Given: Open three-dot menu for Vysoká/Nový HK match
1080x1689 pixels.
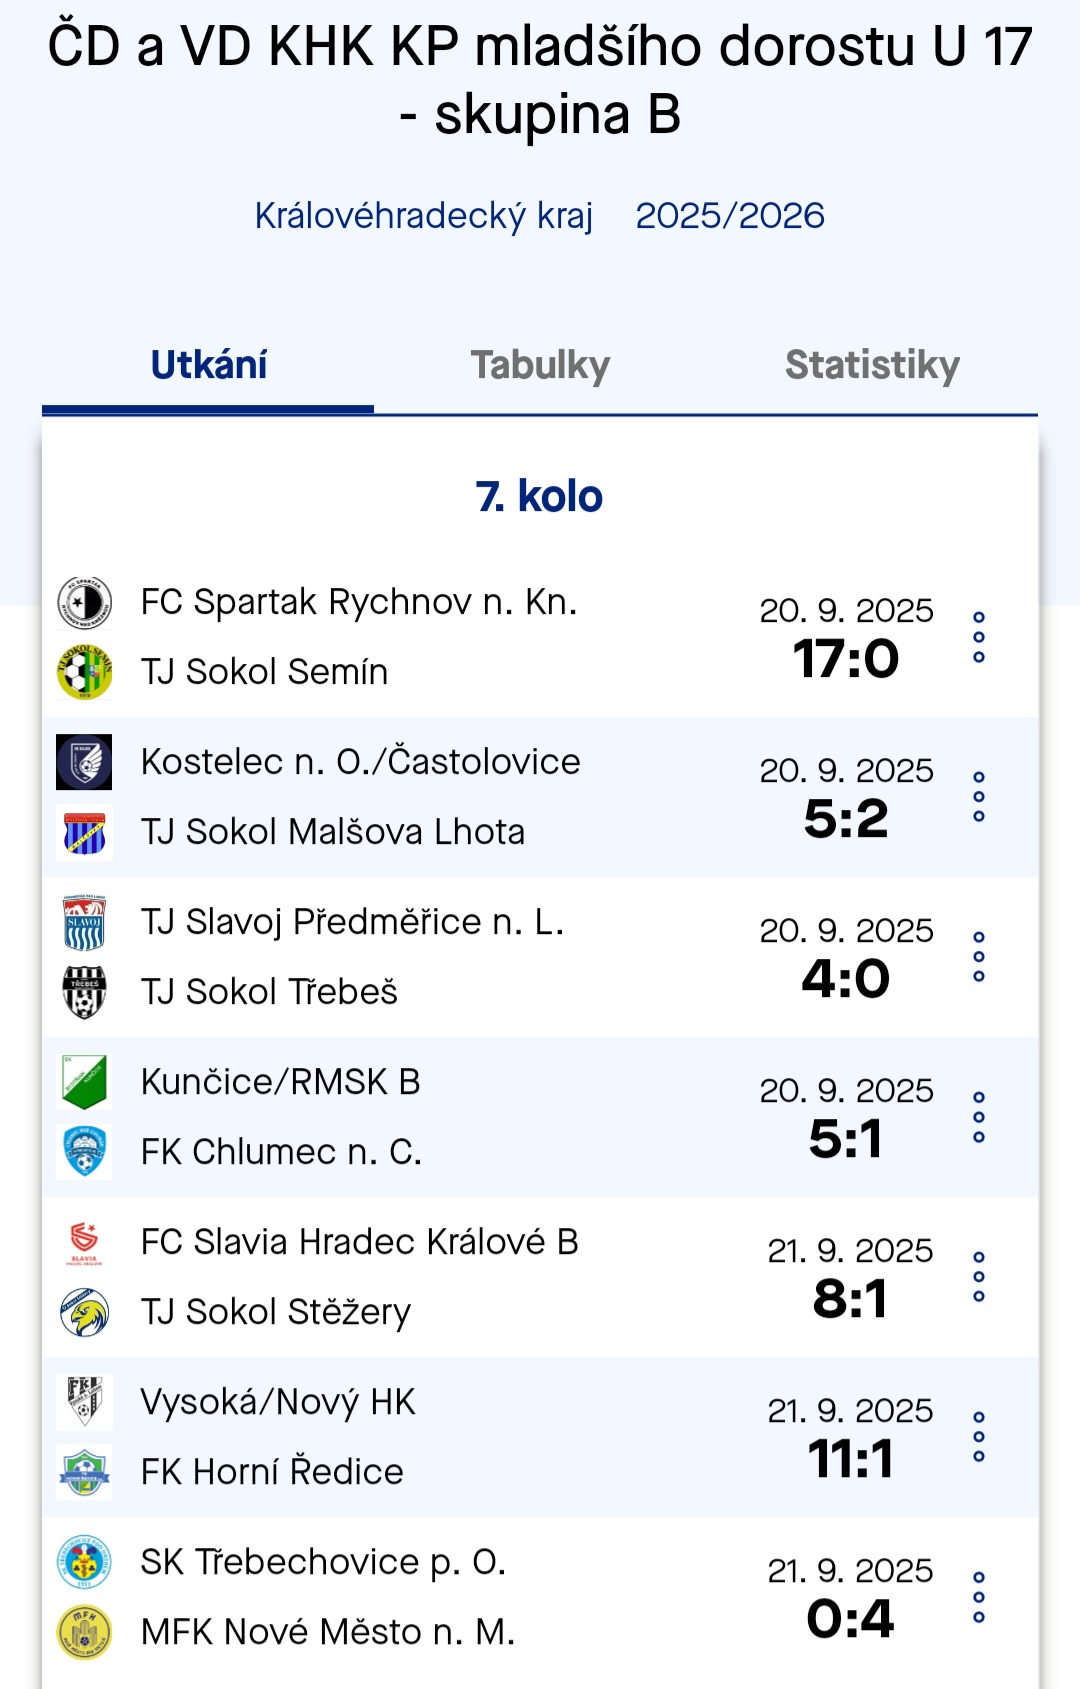Looking at the screenshot, I should pos(979,1437).
